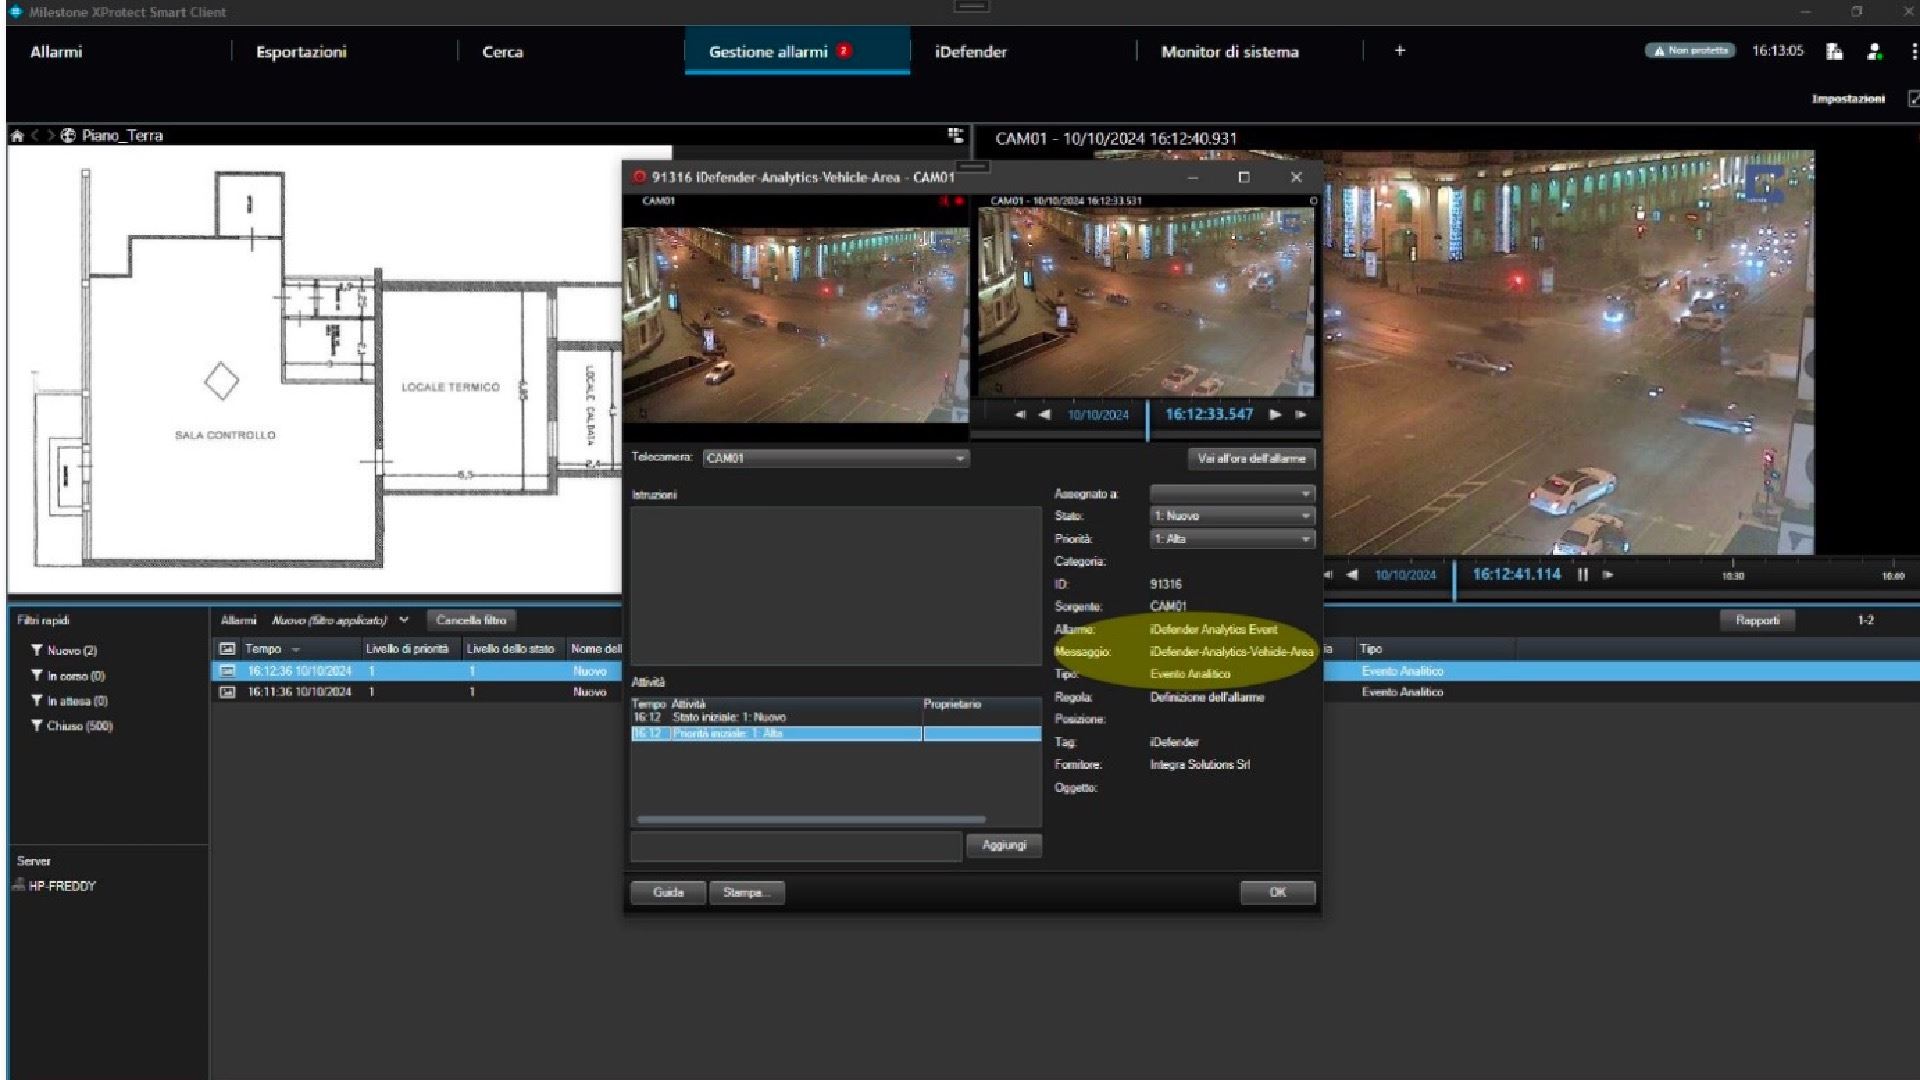The height and width of the screenshot is (1080, 1920).
Task: Open Stato 1: Nuovo dropdown
Action: [x=1232, y=516]
